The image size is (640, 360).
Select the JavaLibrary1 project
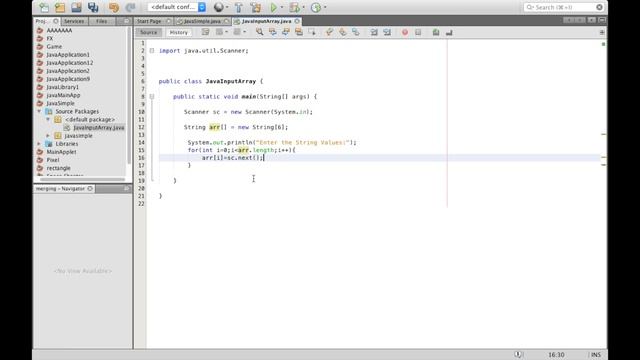click(x=62, y=87)
